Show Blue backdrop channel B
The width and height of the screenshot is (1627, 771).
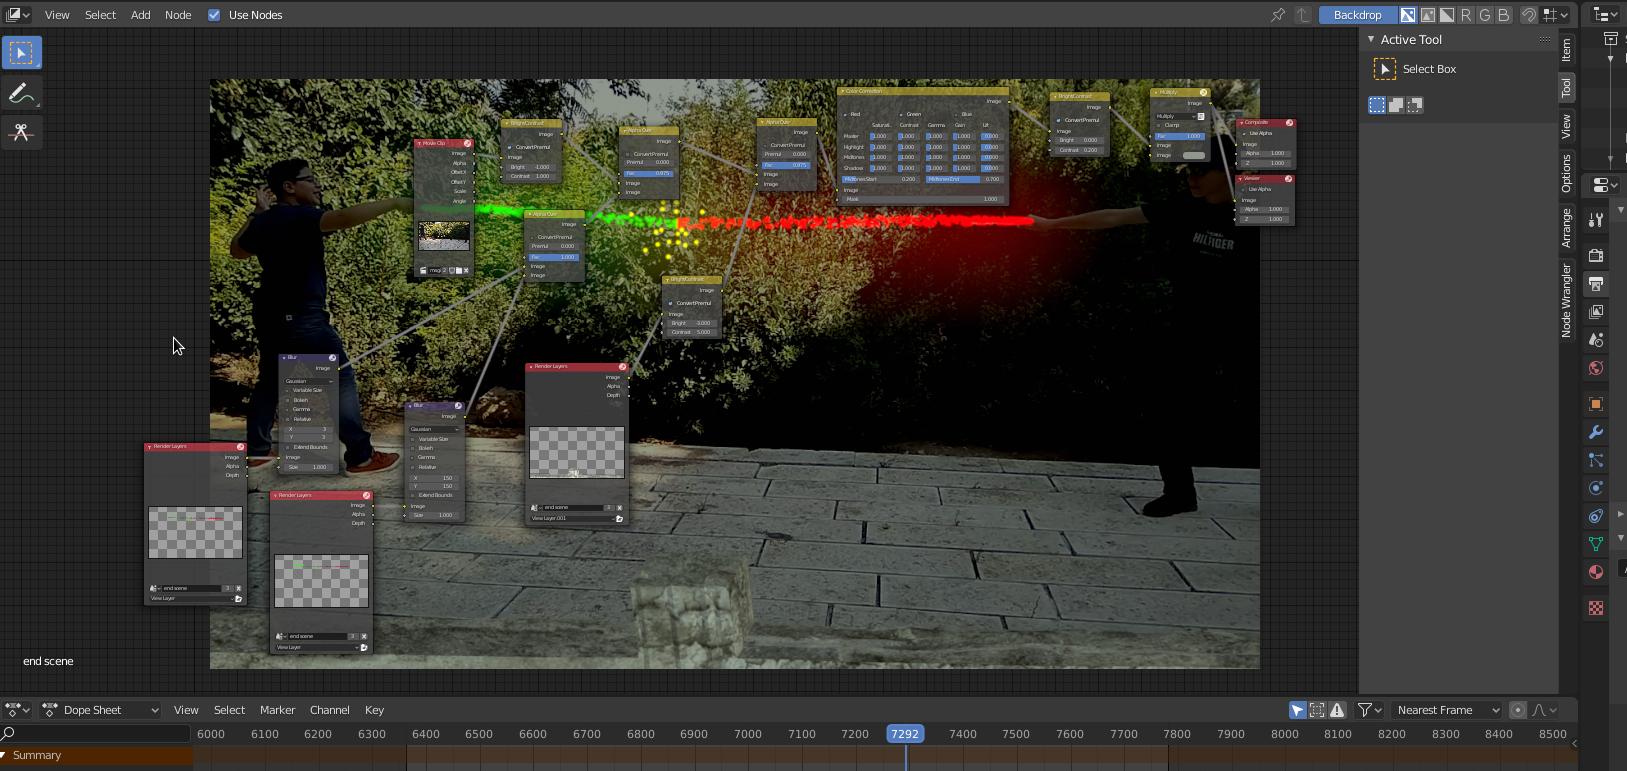[1503, 15]
